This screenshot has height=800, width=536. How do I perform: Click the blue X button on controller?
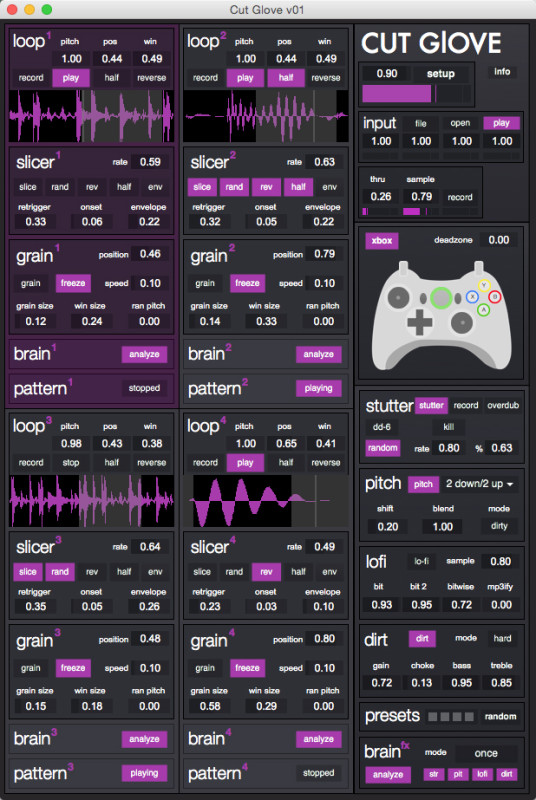tap(472, 297)
